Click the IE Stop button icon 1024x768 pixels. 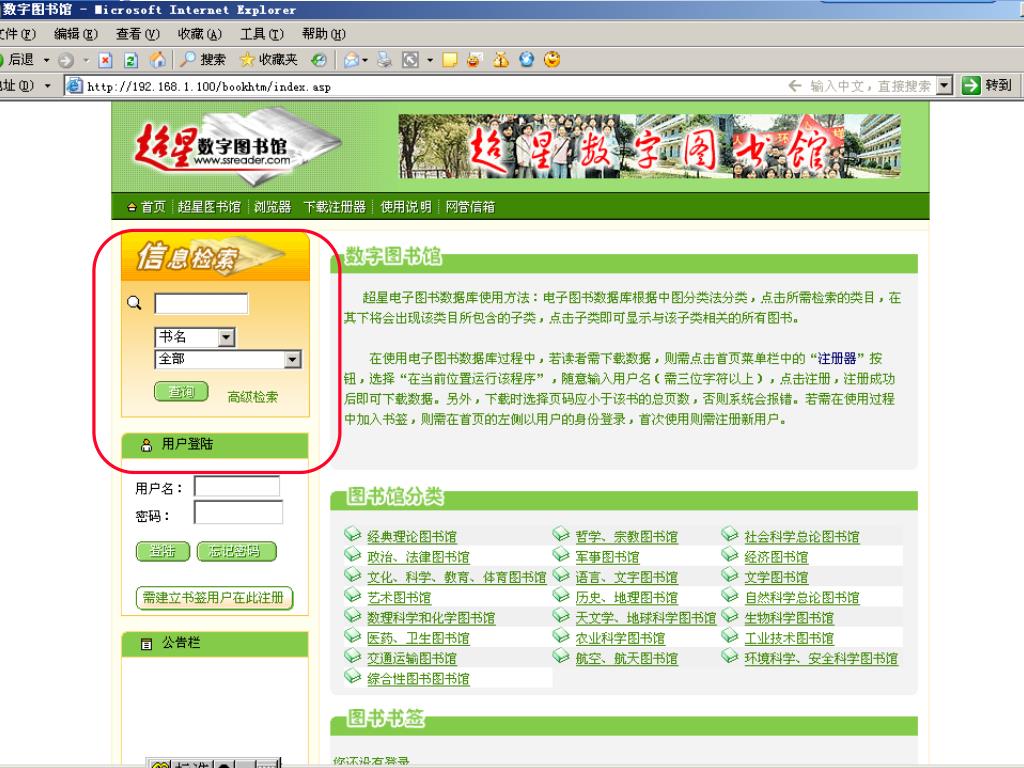click(x=105, y=61)
